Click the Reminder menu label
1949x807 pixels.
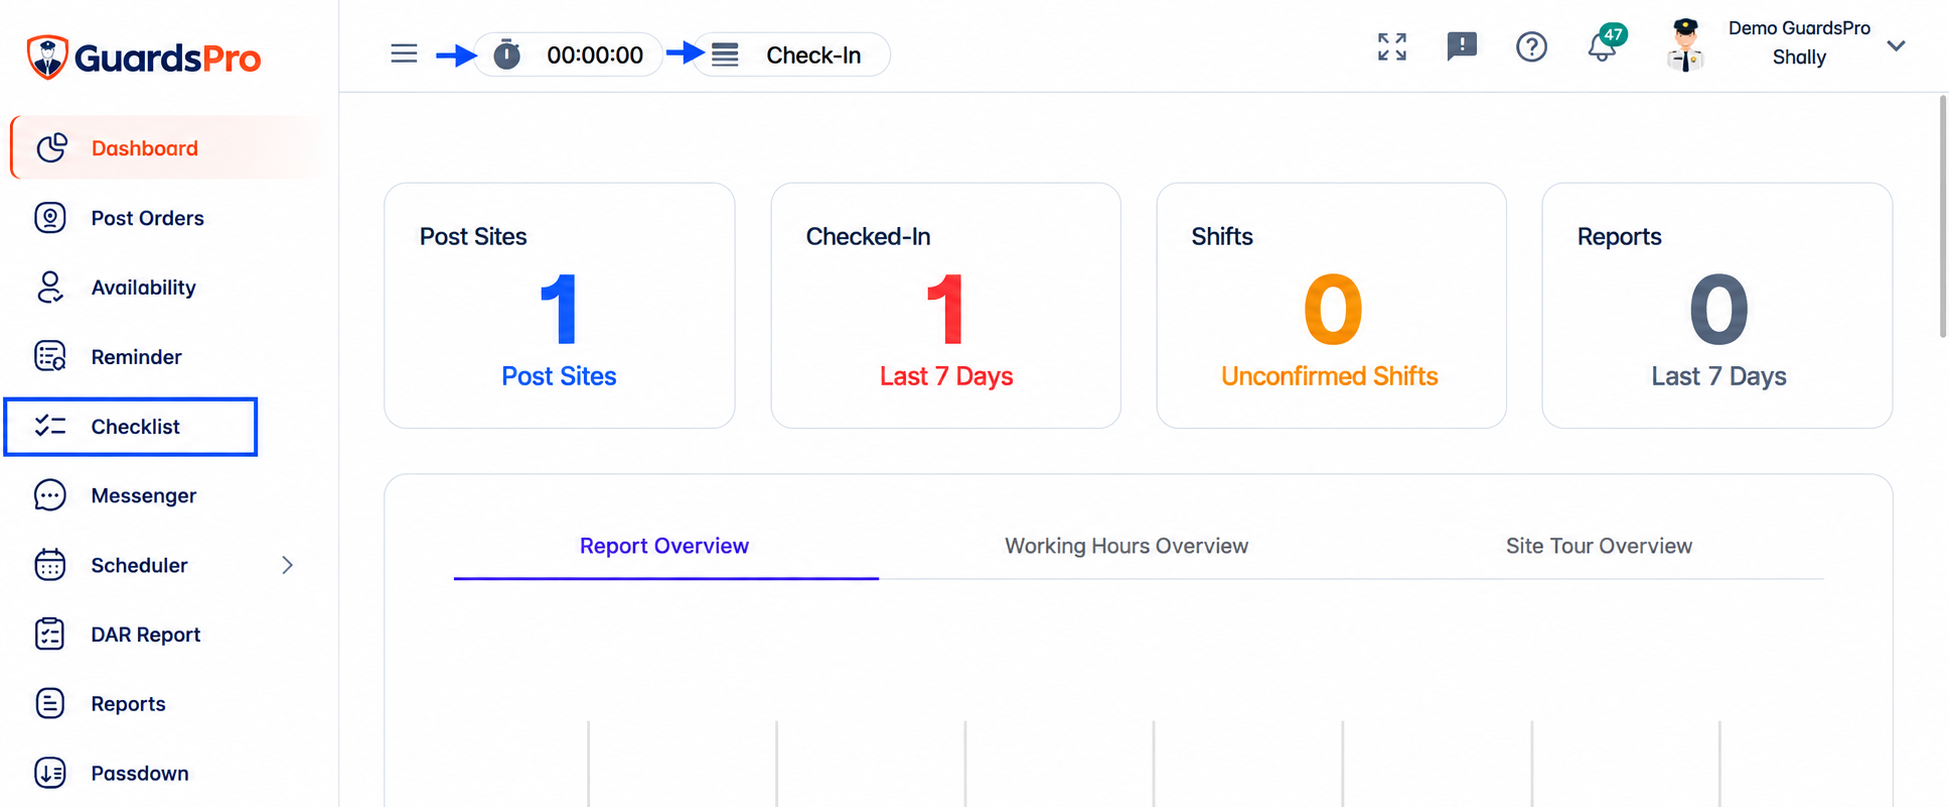(136, 357)
